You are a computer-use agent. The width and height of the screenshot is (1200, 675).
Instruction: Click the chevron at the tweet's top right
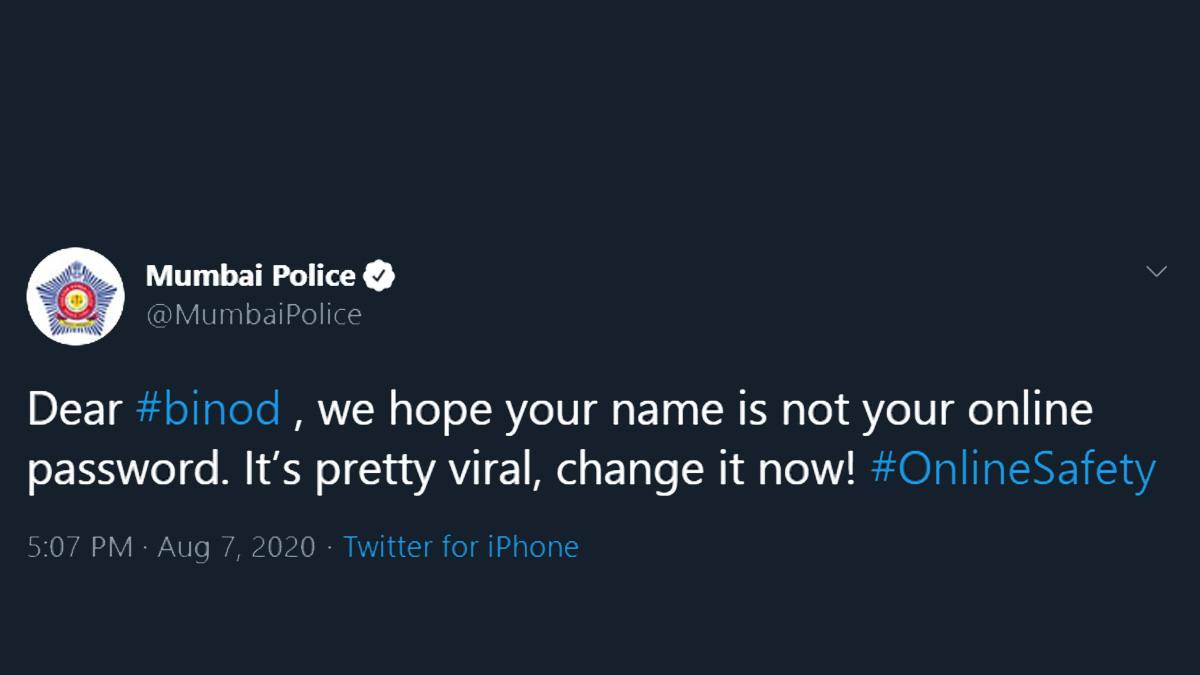[1157, 270]
